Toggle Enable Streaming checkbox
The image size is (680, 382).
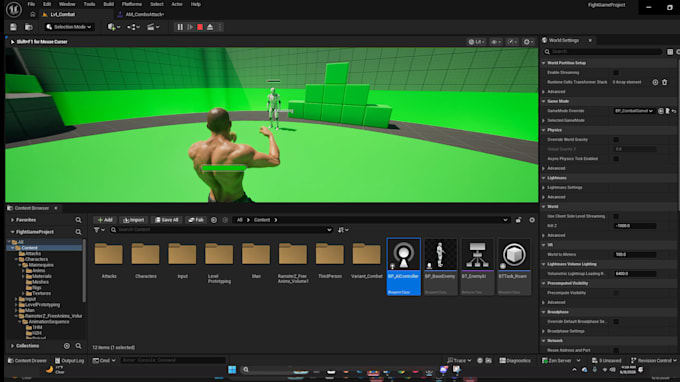tap(616, 72)
